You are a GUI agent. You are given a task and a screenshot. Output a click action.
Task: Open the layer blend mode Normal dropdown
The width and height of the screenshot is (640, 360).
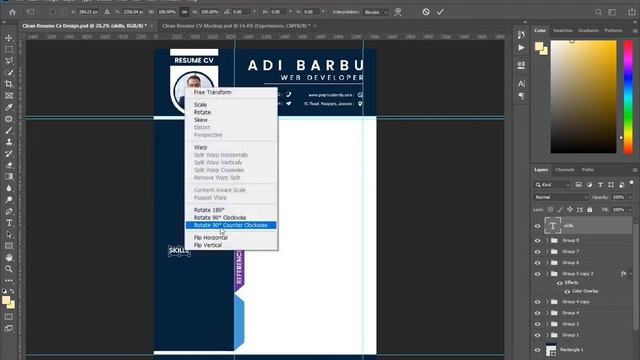tap(561, 197)
